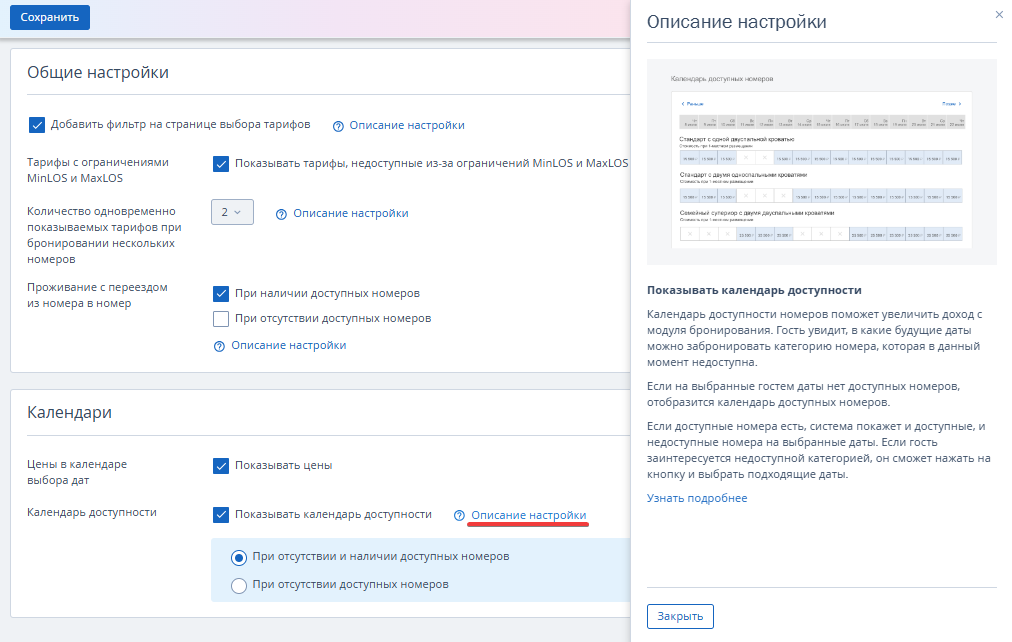This screenshot has height=642, width=1012.
Task: Click Тарифы с ограничениями MinLOS и MaxLOS label
Action: [x=98, y=170]
